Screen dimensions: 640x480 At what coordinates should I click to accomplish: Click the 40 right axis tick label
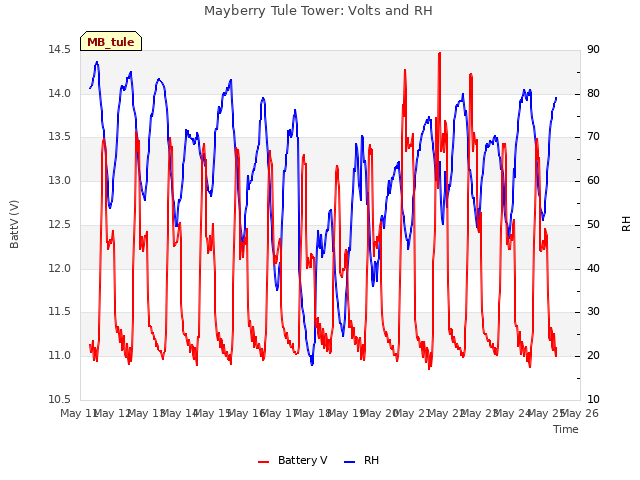click(x=593, y=269)
